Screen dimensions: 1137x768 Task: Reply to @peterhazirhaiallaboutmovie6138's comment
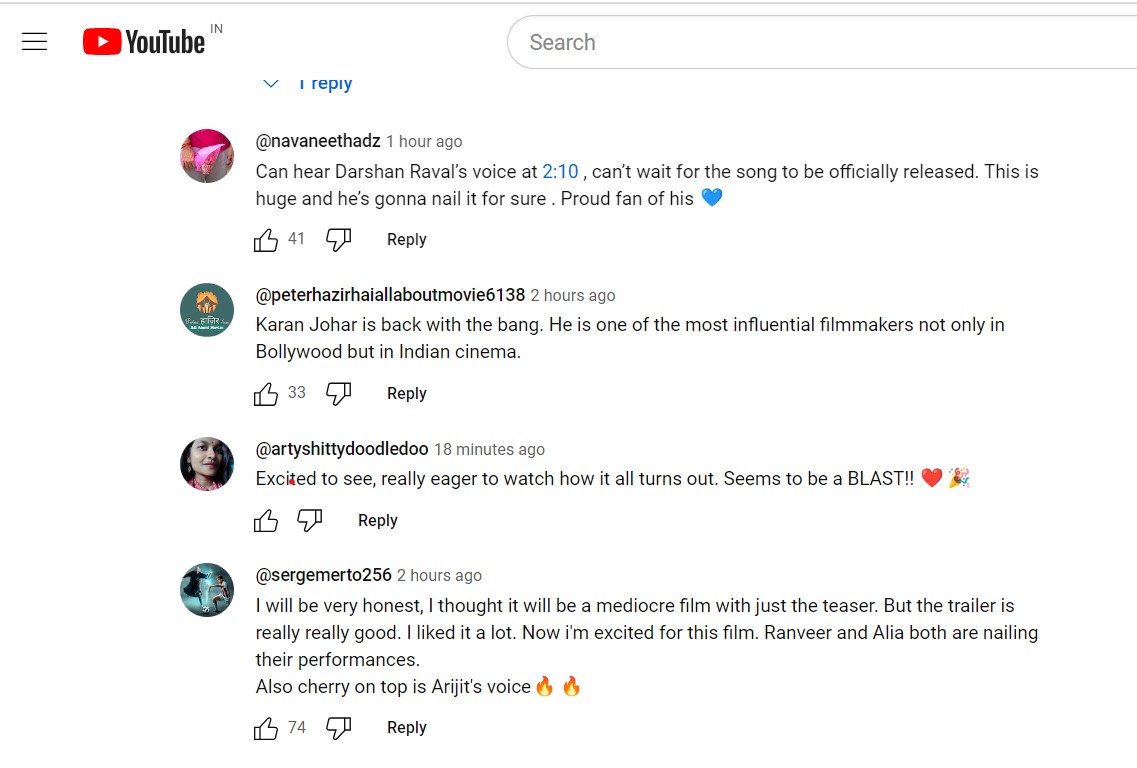[x=406, y=394]
